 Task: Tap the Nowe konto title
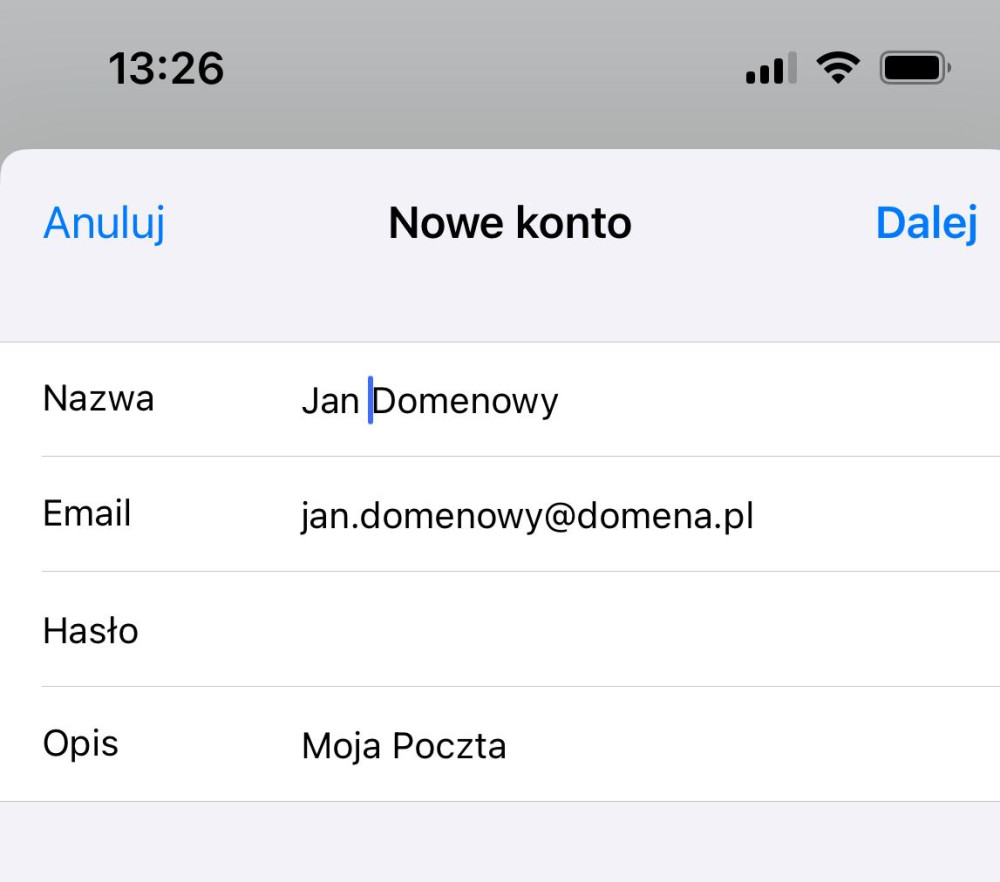tap(510, 223)
